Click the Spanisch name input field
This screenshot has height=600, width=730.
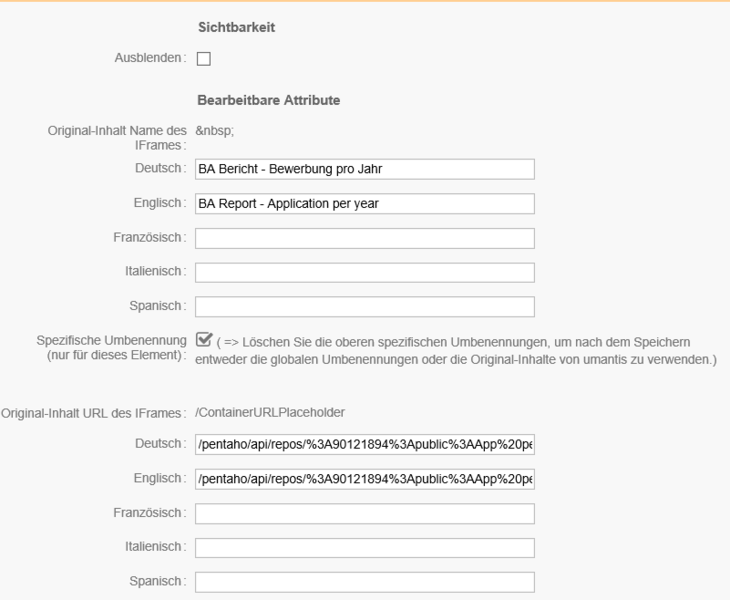coord(364,307)
